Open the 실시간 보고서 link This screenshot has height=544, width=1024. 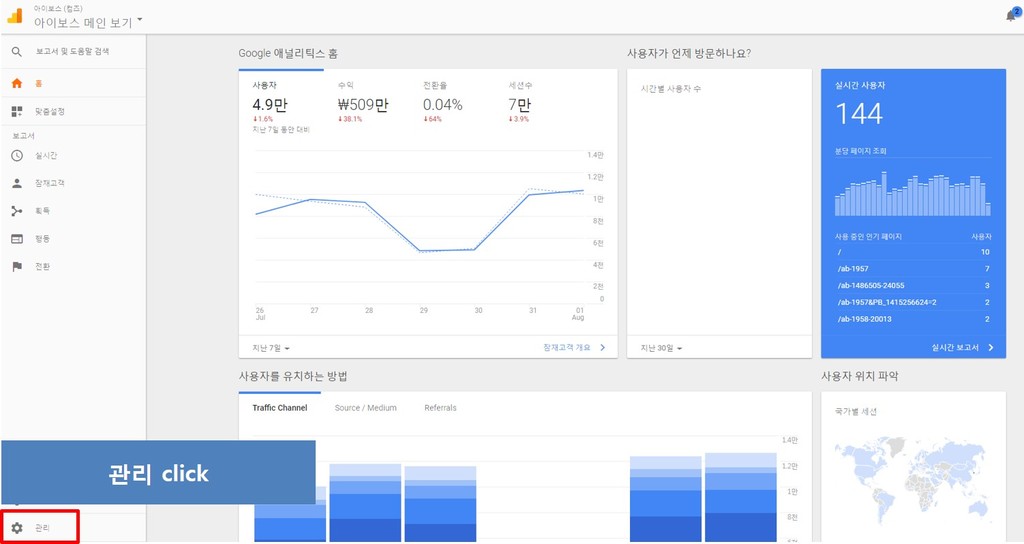click(955, 347)
